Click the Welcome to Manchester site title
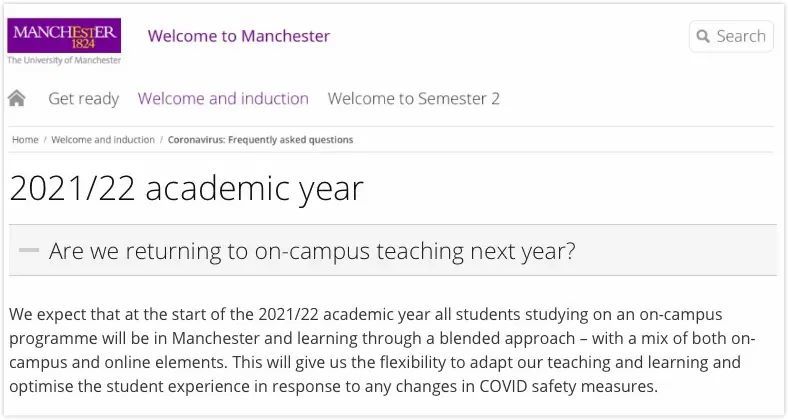788x420 pixels. click(x=239, y=36)
